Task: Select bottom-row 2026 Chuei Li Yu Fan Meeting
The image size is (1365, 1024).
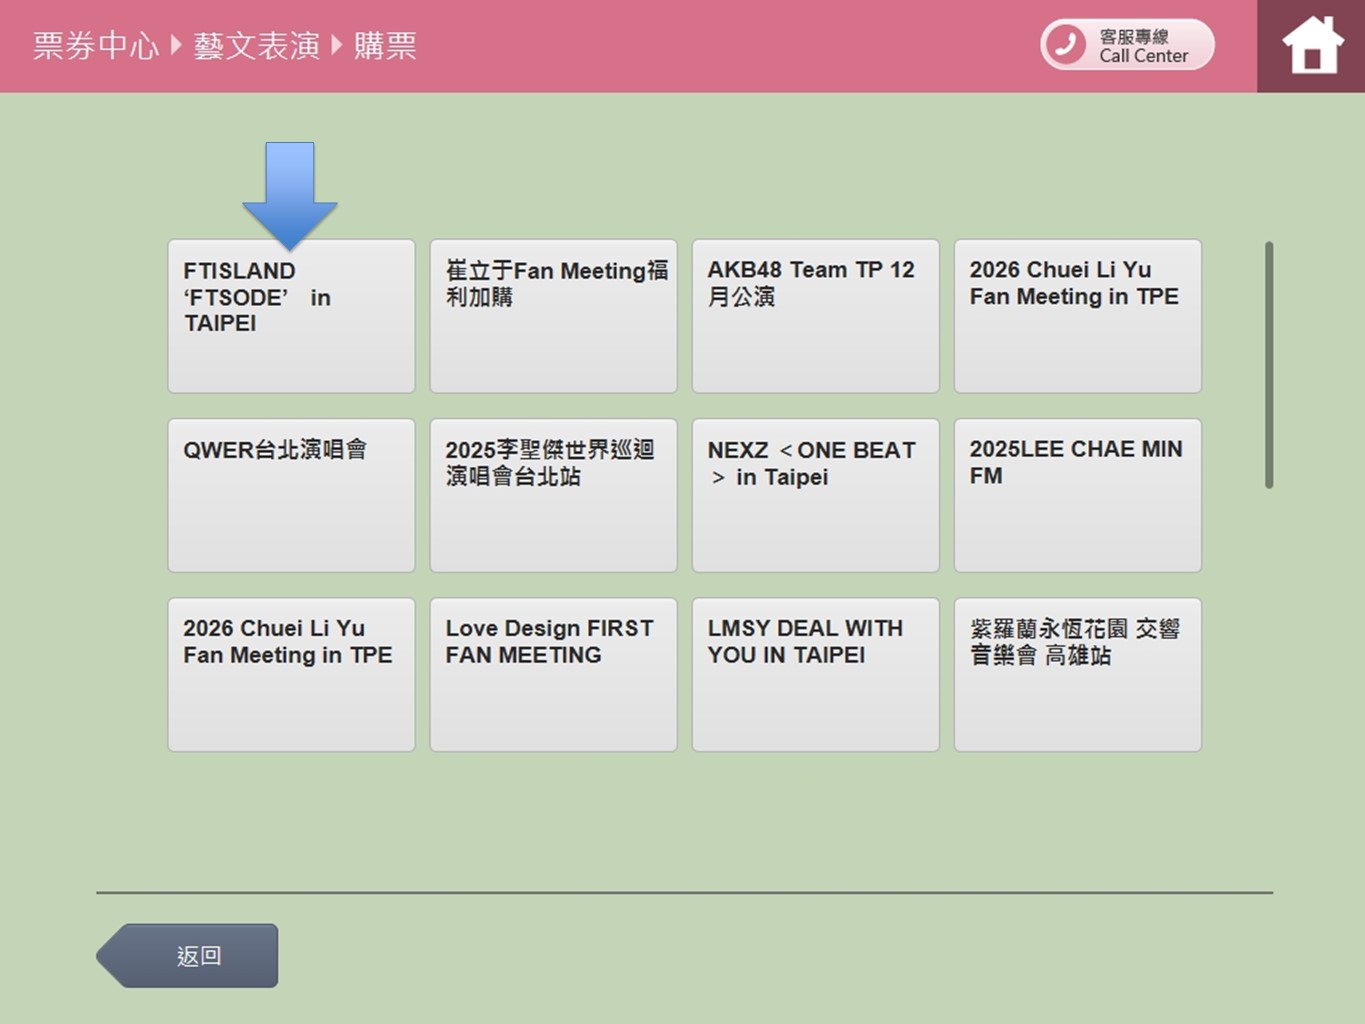Action: coord(291,674)
